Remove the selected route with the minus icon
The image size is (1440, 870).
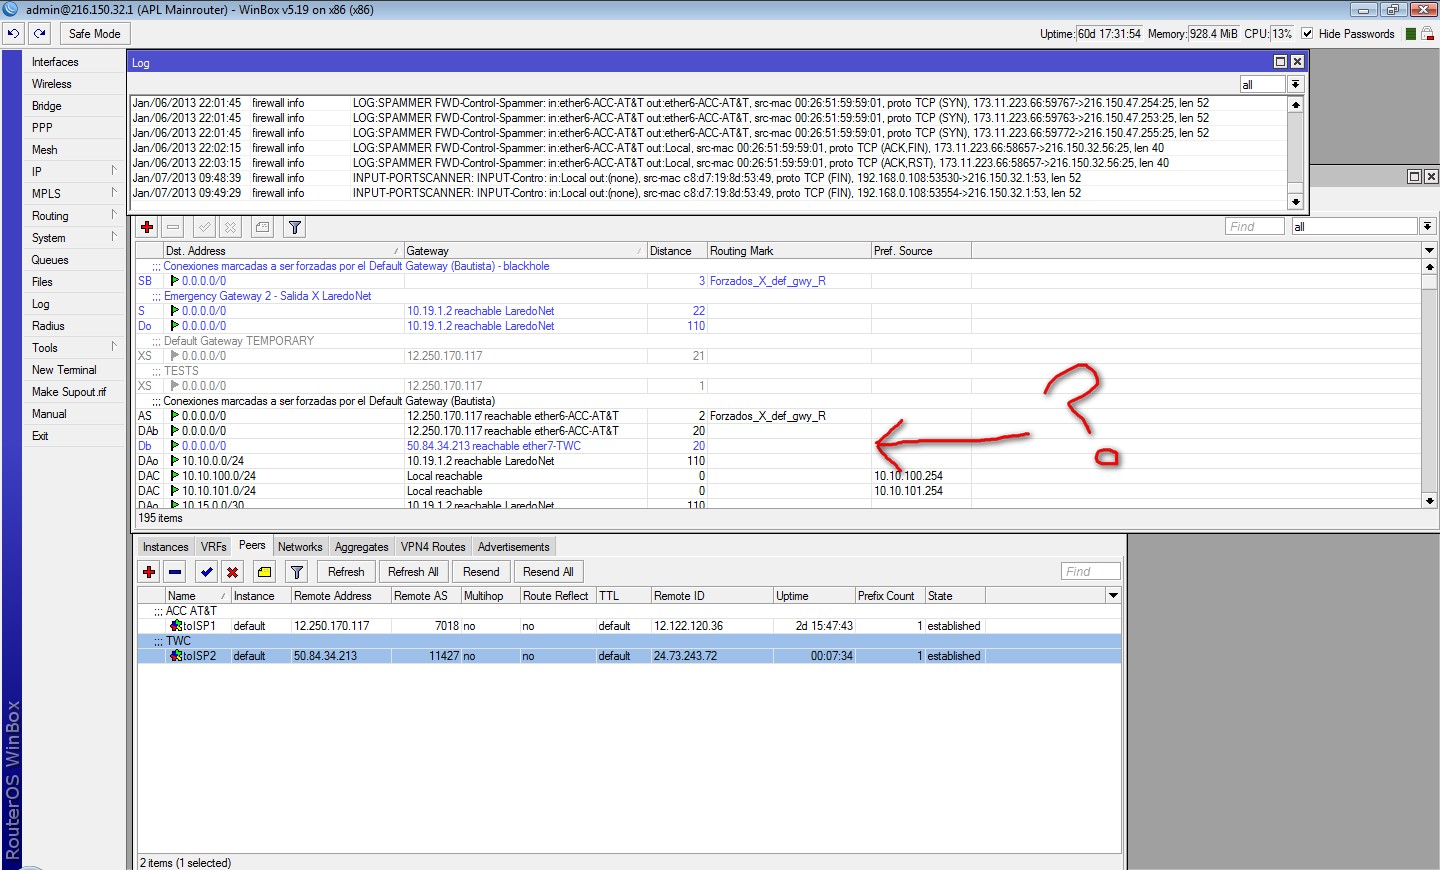coord(173,227)
